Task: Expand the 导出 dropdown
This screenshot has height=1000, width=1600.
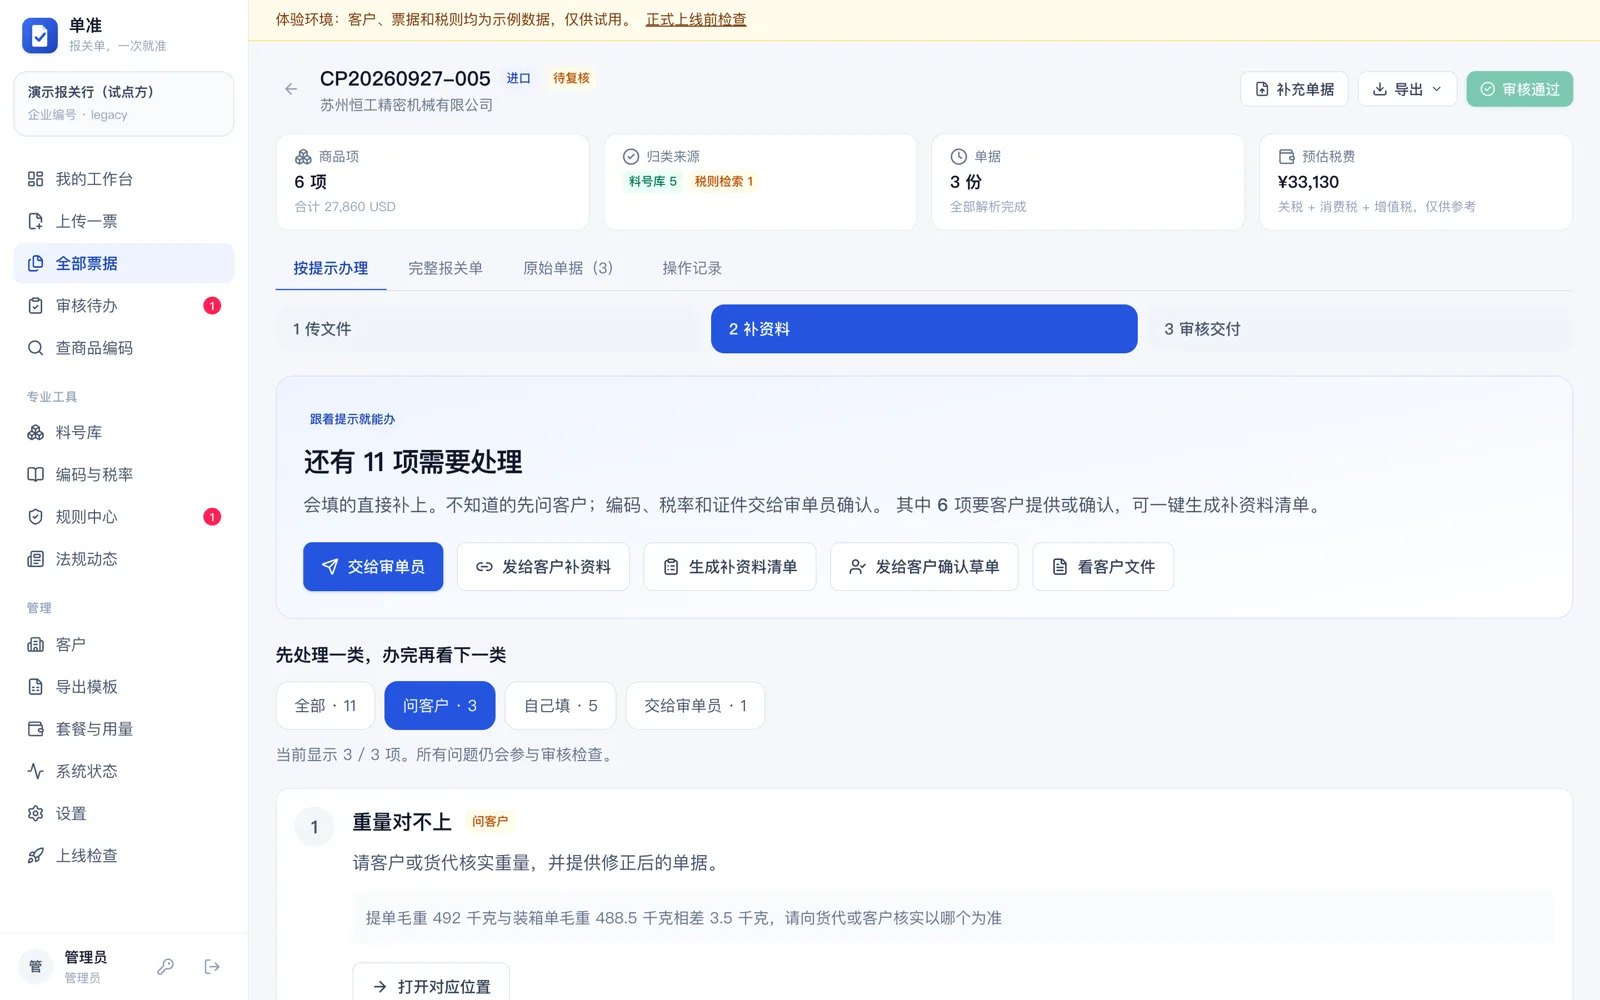Action: tap(1408, 89)
